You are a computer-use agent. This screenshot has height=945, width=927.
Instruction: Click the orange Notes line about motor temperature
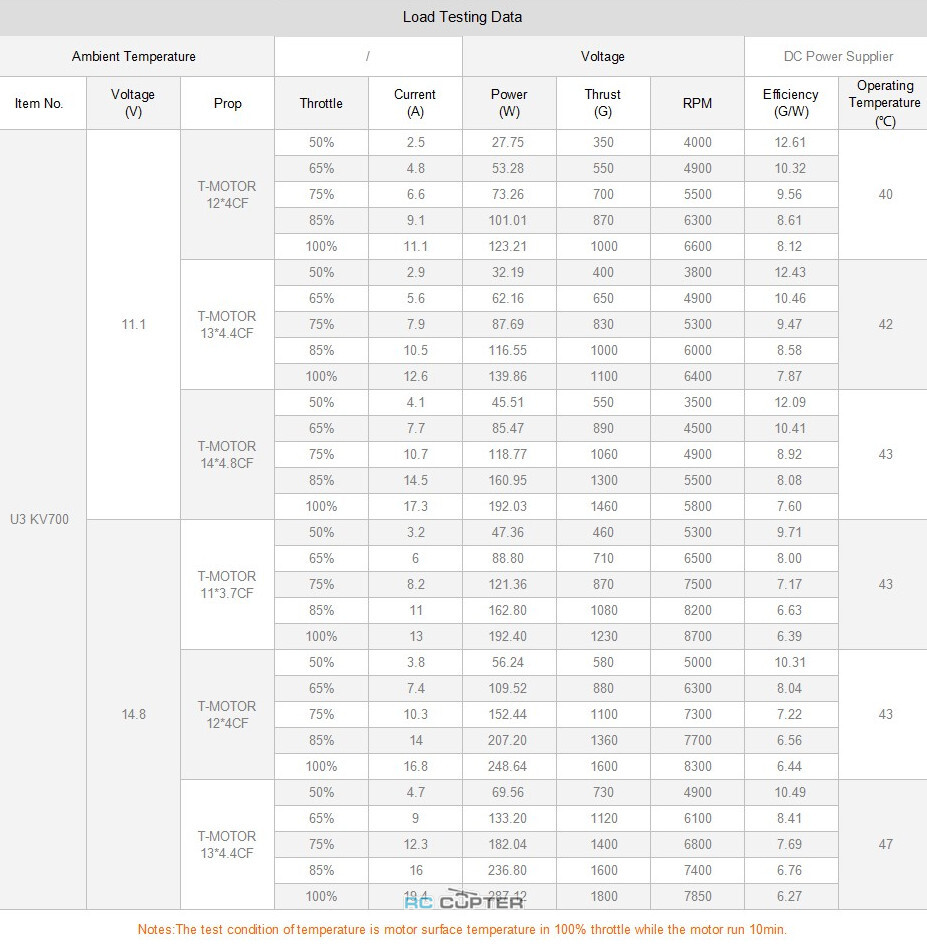click(x=462, y=929)
